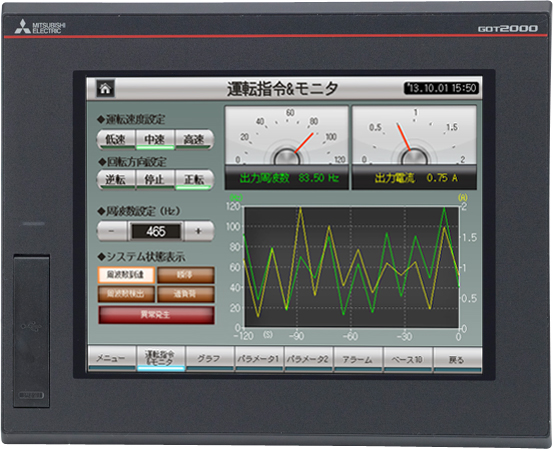Set rotation to 逆転 reverse
Image resolution: width=553 pixels, height=449 pixels.
(116, 180)
